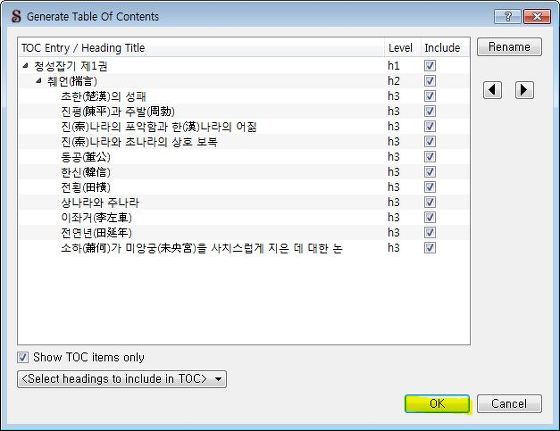
Task: Select the 소하(蕭何)가 미앙궁 entry
Action: [x=201, y=248]
